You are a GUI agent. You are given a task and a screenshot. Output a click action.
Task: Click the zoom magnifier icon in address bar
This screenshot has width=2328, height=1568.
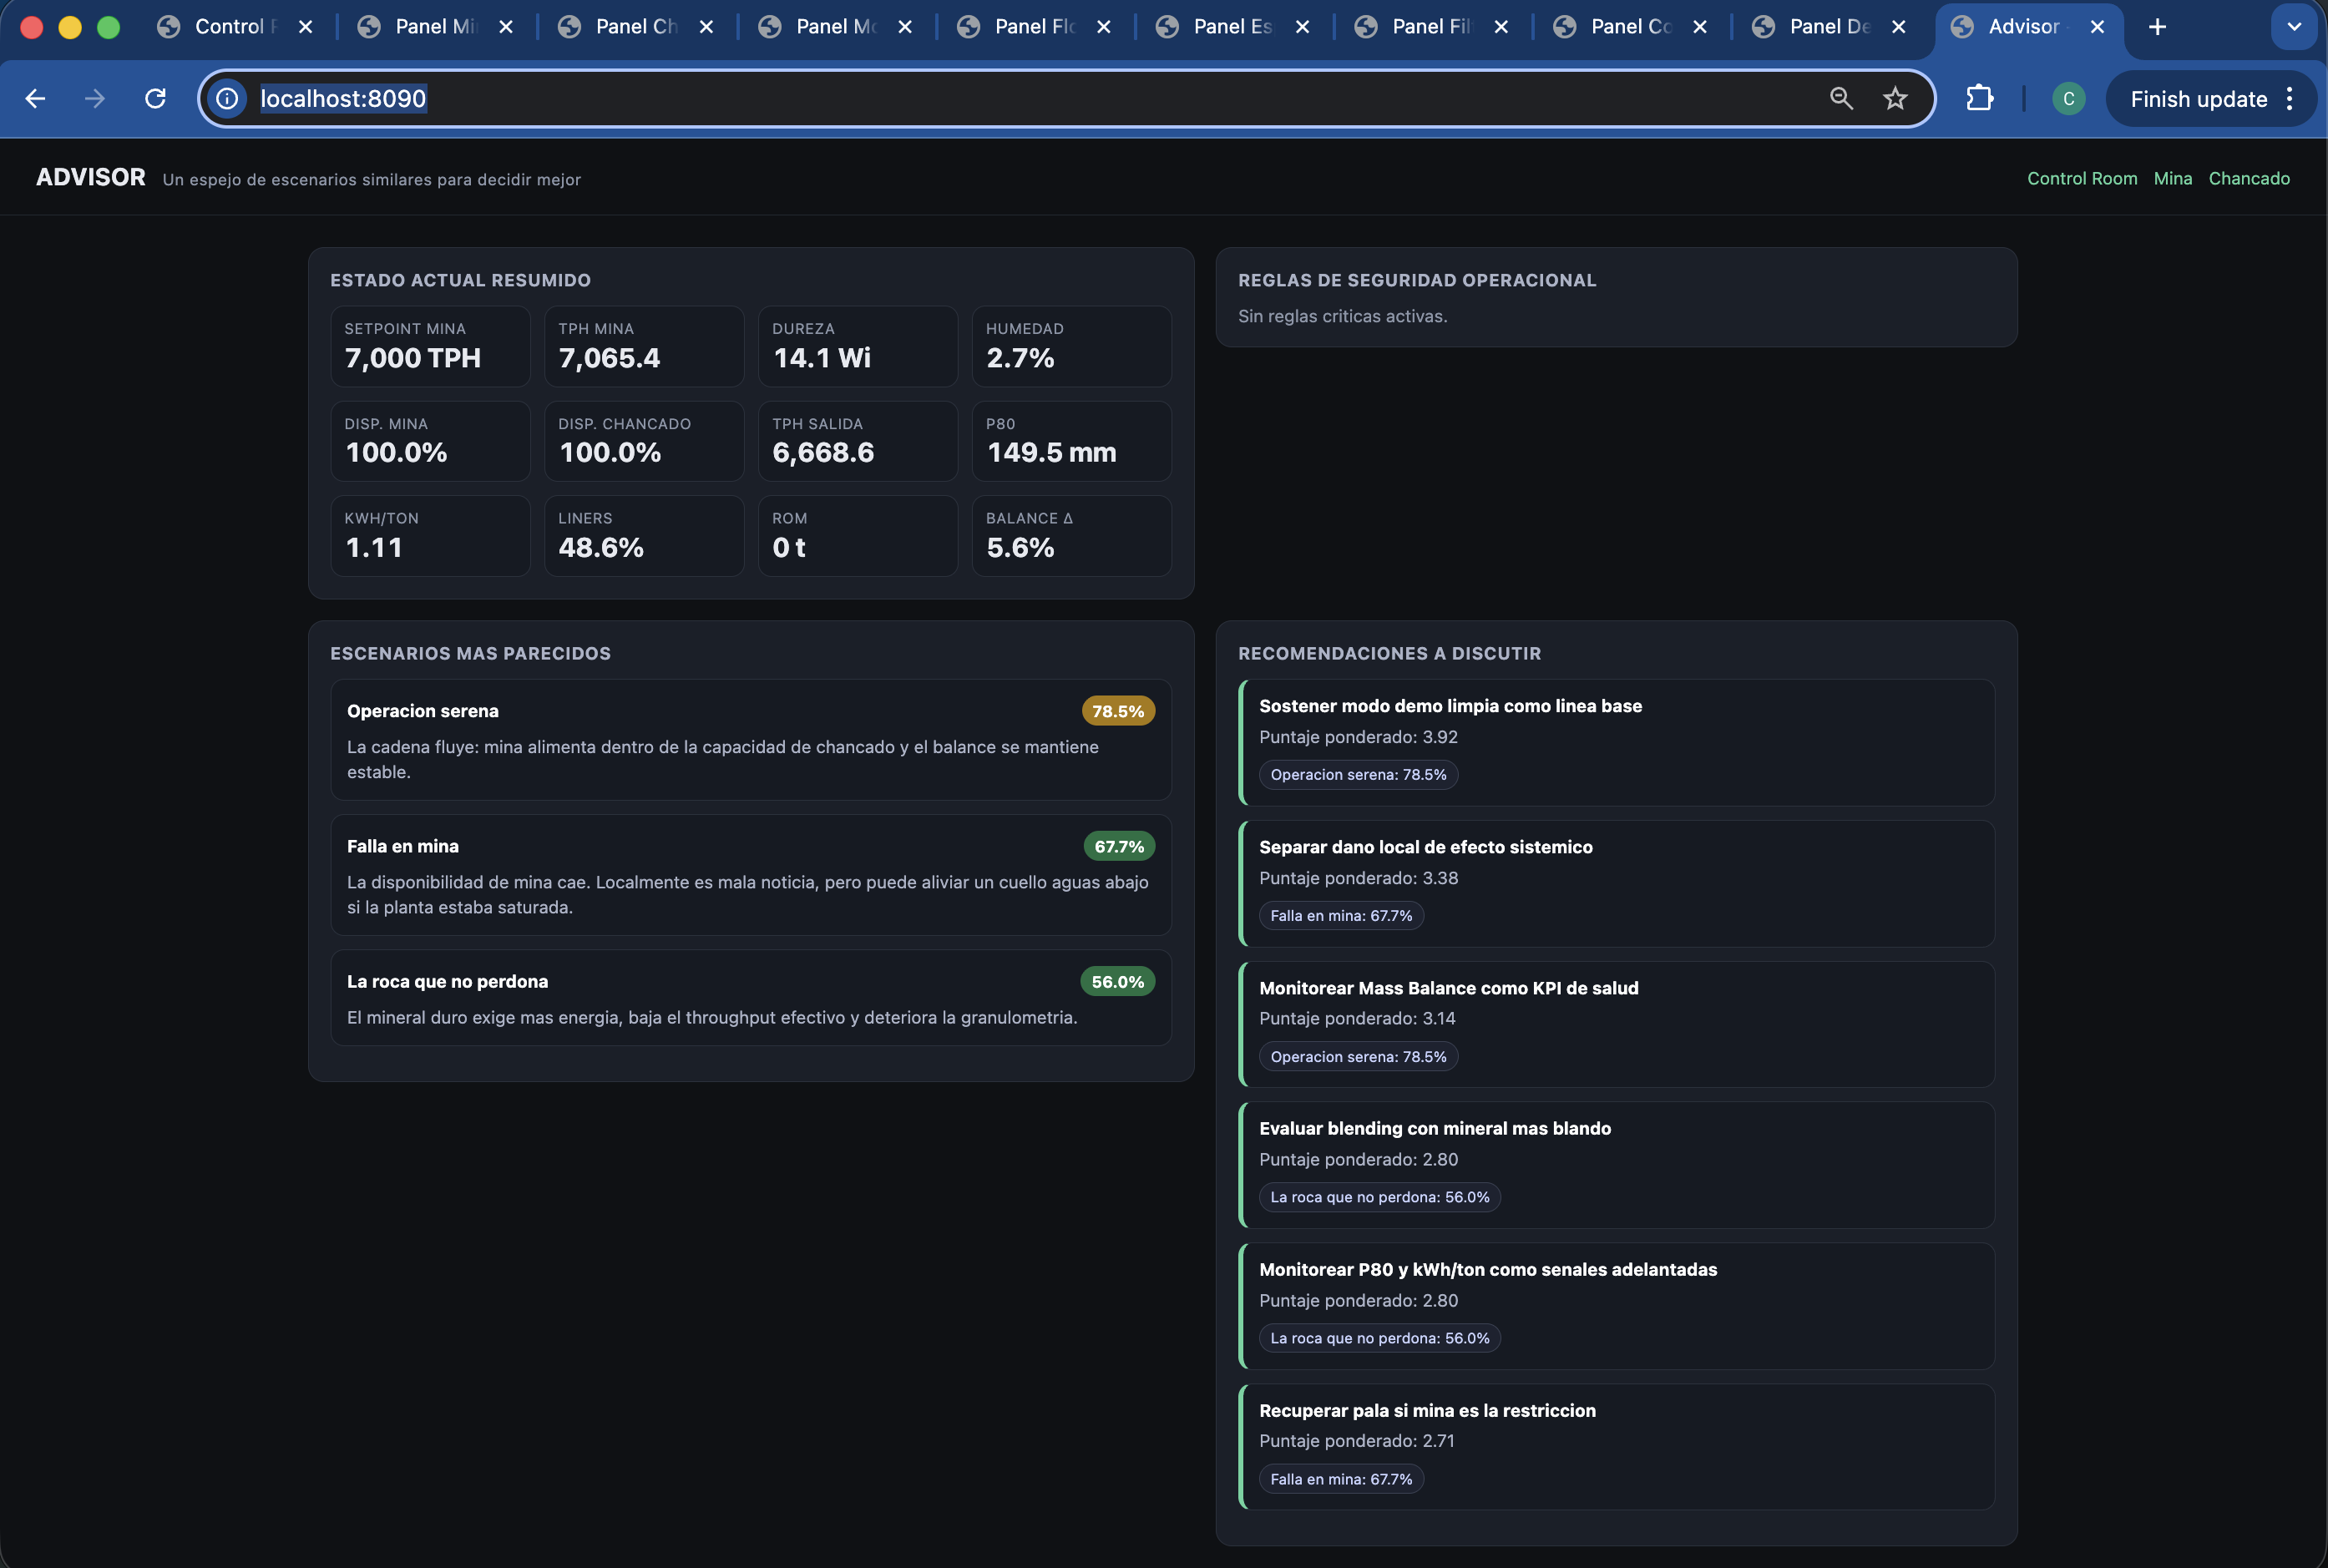click(x=1841, y=98)
